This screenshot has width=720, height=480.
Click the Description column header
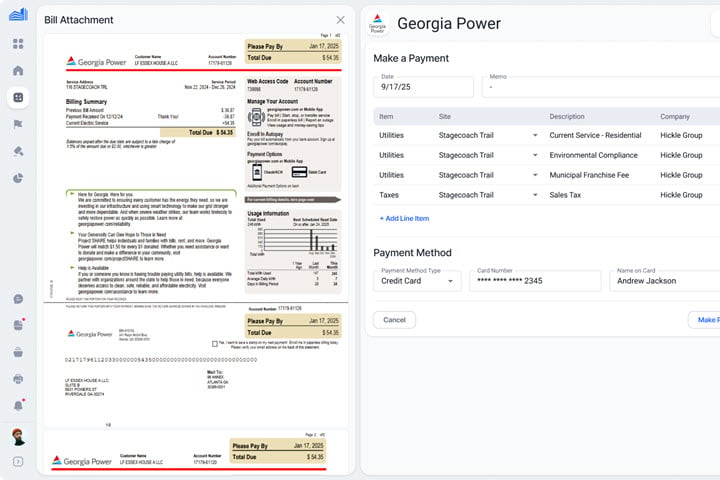pyautogui.click(x=567, y=117)
